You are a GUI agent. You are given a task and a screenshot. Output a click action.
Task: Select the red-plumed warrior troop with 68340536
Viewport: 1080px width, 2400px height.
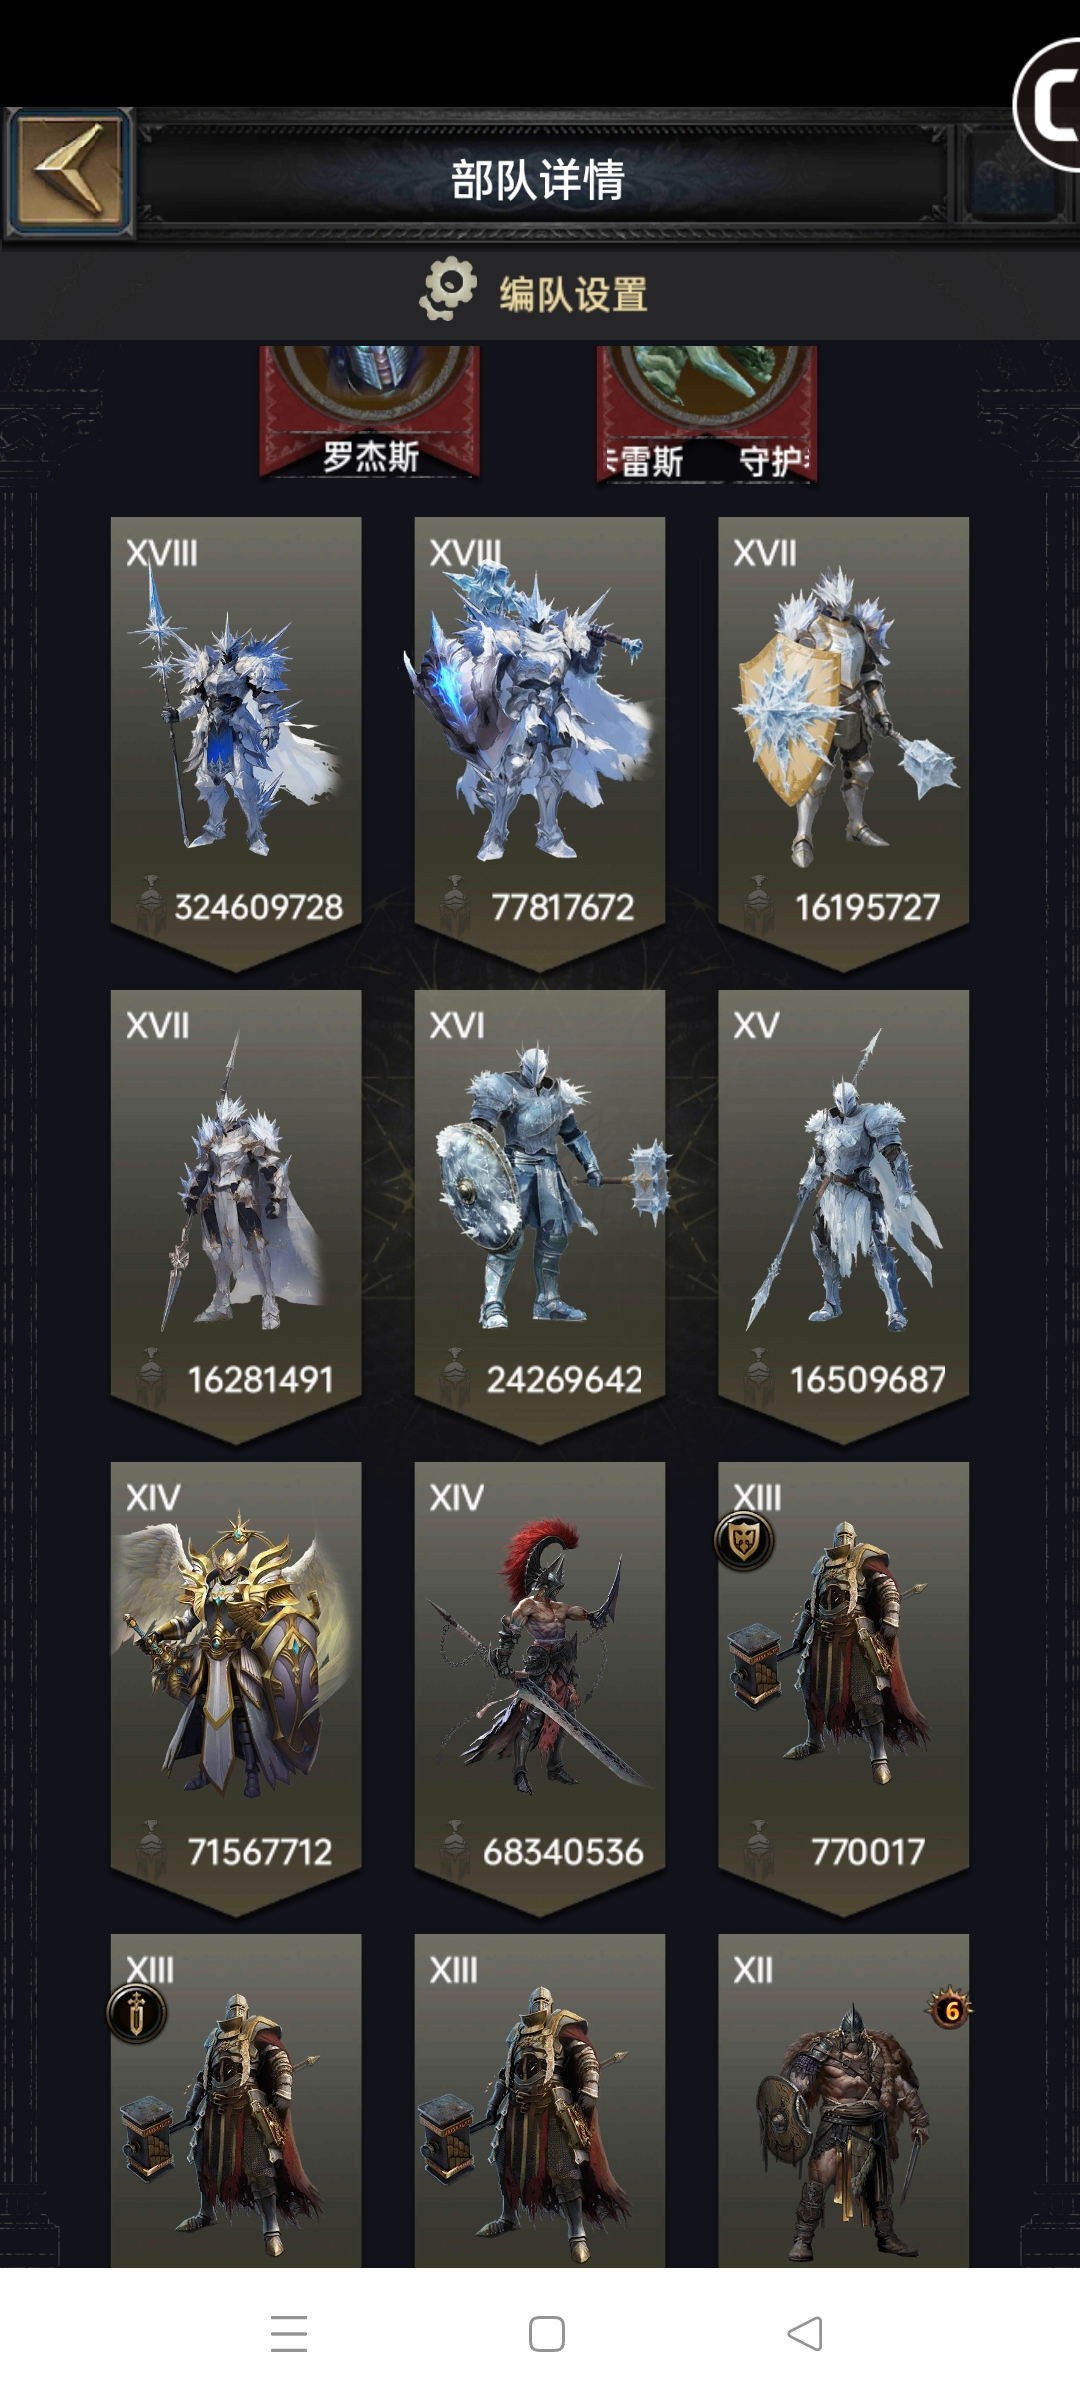coord(540,1688)
